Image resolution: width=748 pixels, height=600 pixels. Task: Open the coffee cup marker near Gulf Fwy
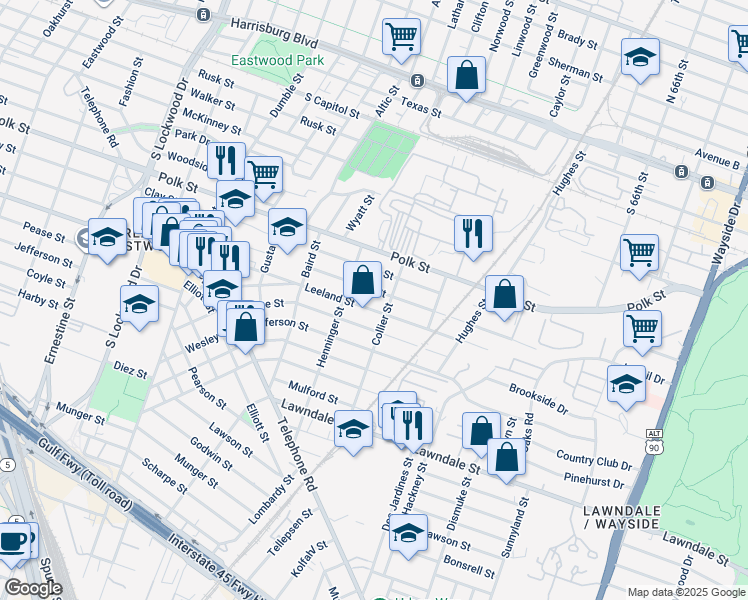(x=14, y=541)
